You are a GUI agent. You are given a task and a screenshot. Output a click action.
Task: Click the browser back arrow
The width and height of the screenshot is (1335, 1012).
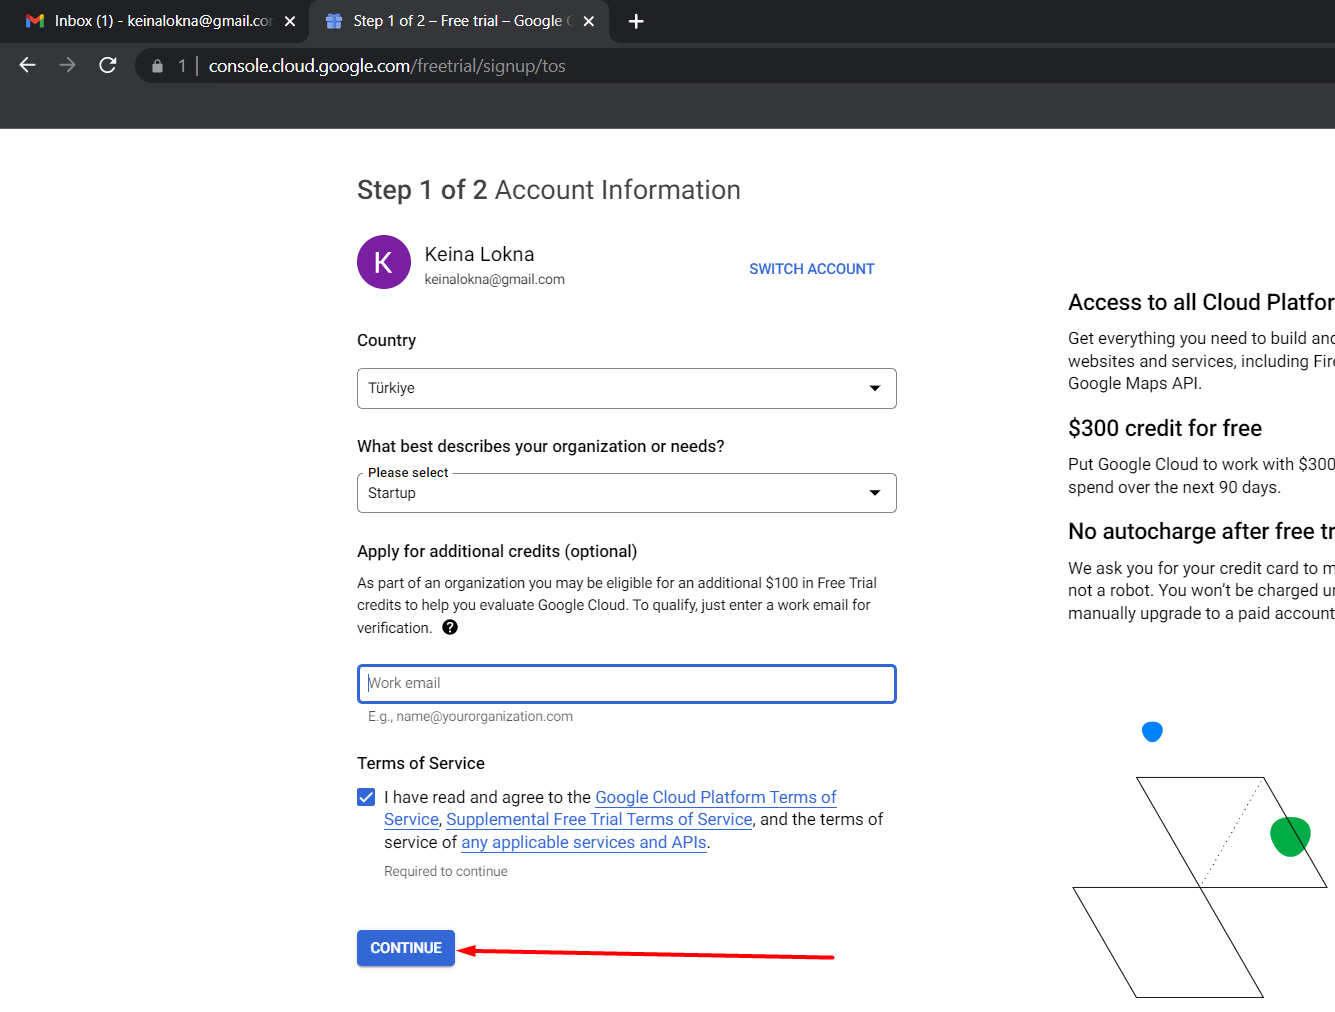pos(28,65)
